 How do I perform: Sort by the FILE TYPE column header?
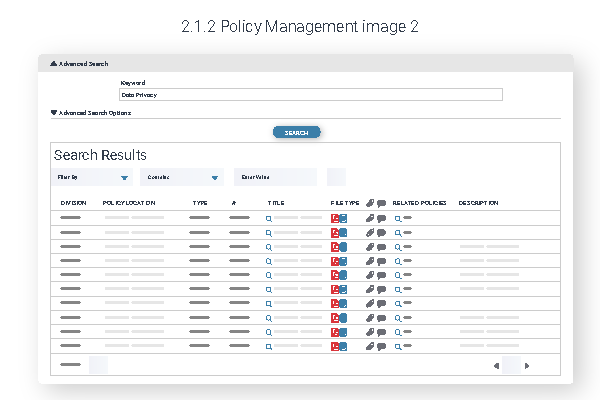345,203
